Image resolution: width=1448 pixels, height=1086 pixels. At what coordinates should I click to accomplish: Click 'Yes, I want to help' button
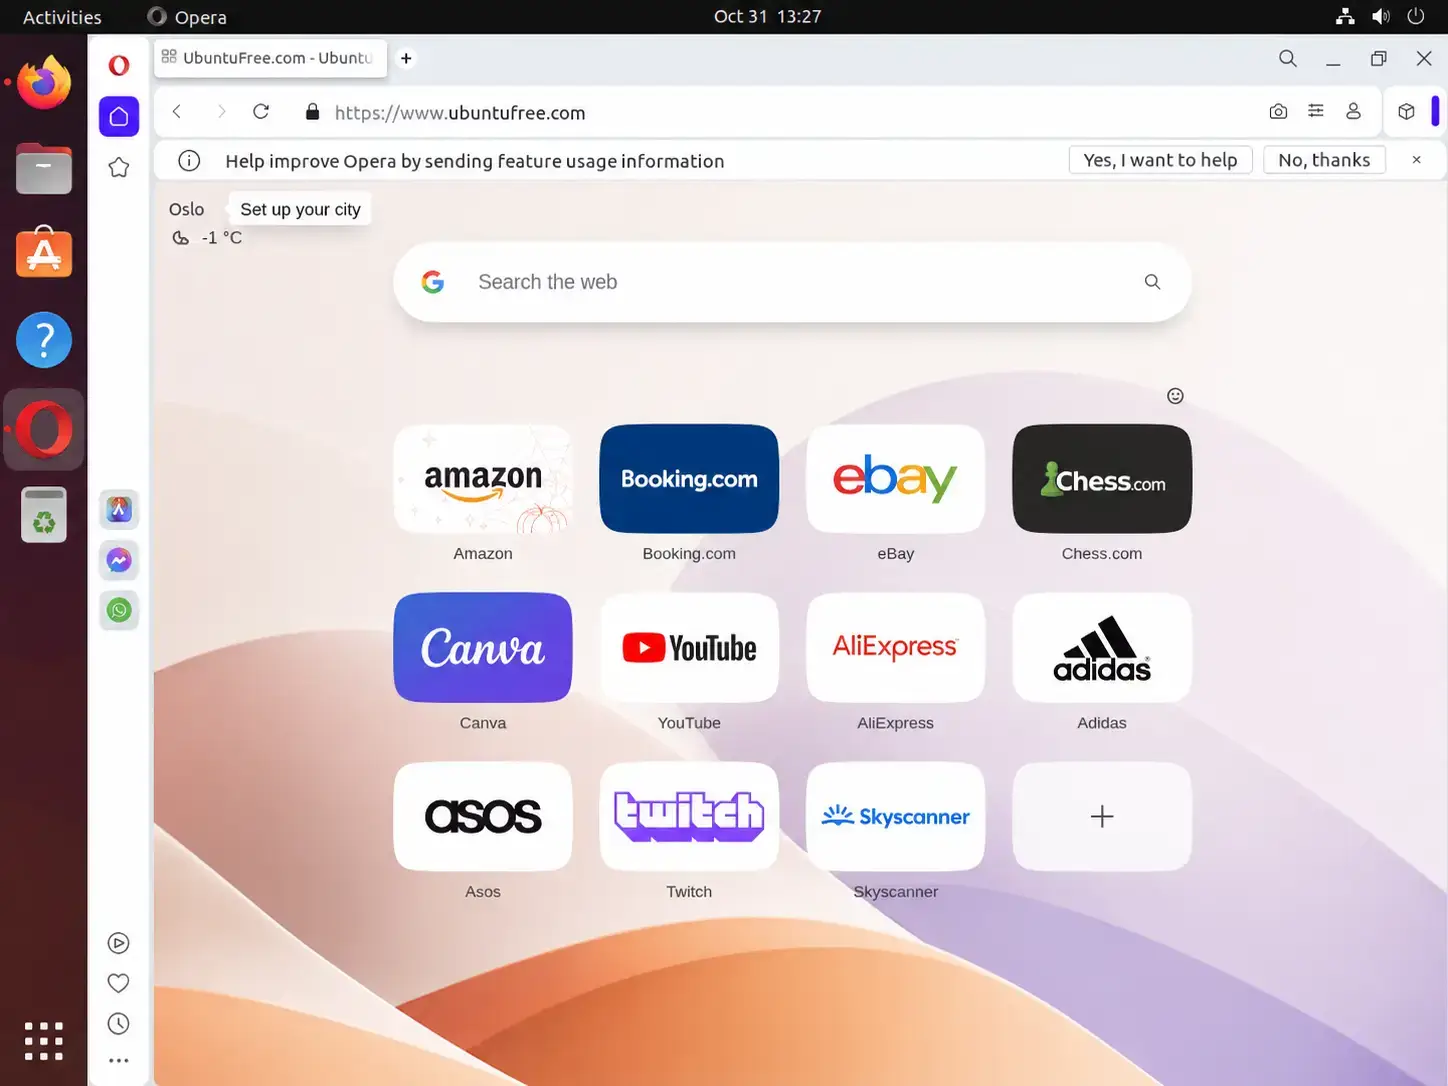[x=1160, y=160]
